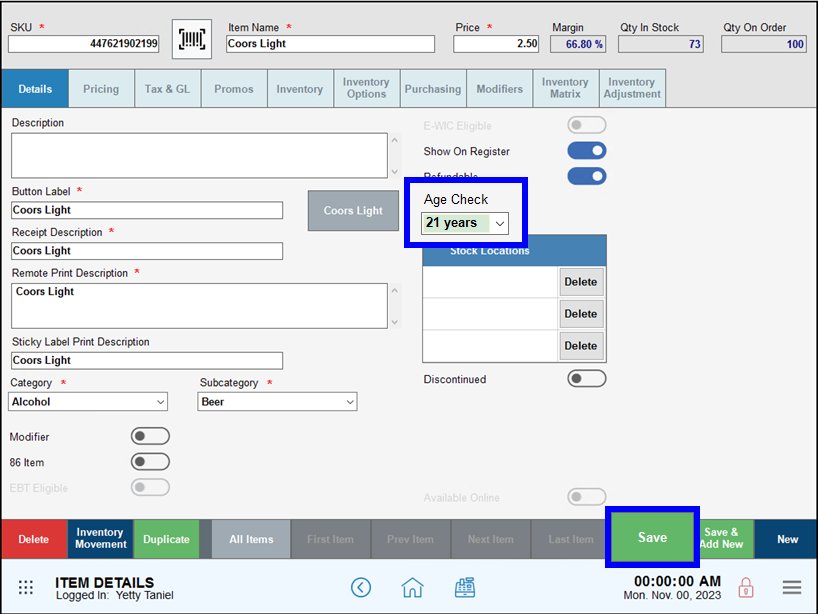Click the barcode scan icon next to SKU
This screenshot has height=614, width=818.
(192, 39)
